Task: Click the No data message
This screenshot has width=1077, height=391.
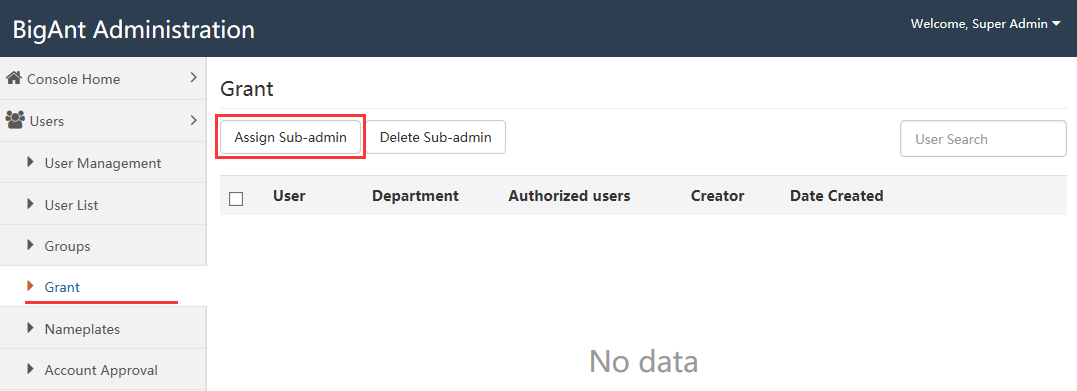Action: tap(644, 361)
